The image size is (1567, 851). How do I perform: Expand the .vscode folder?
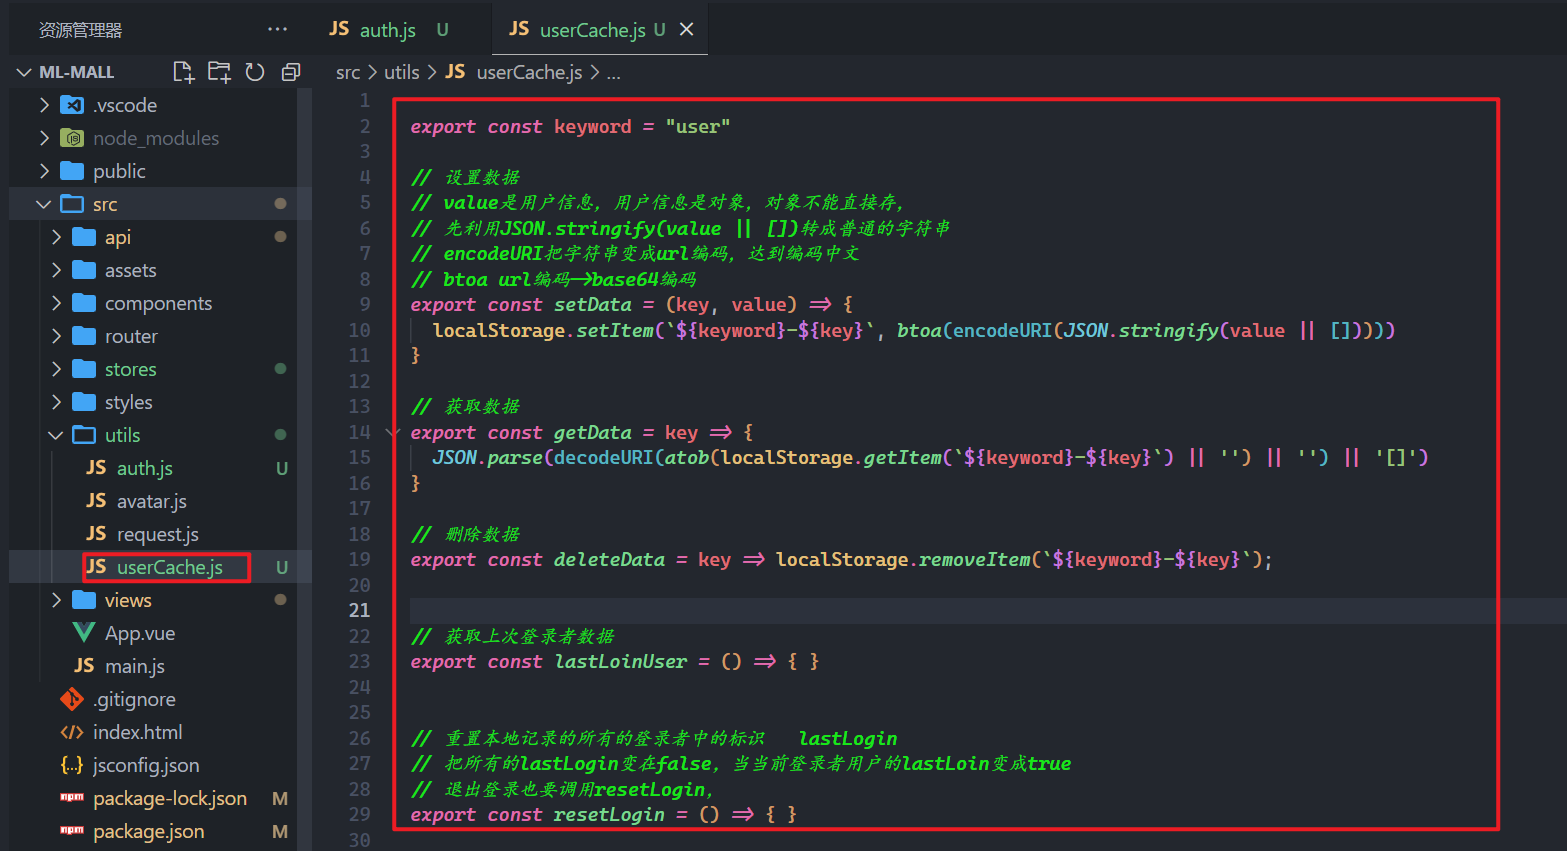[43, 105]
